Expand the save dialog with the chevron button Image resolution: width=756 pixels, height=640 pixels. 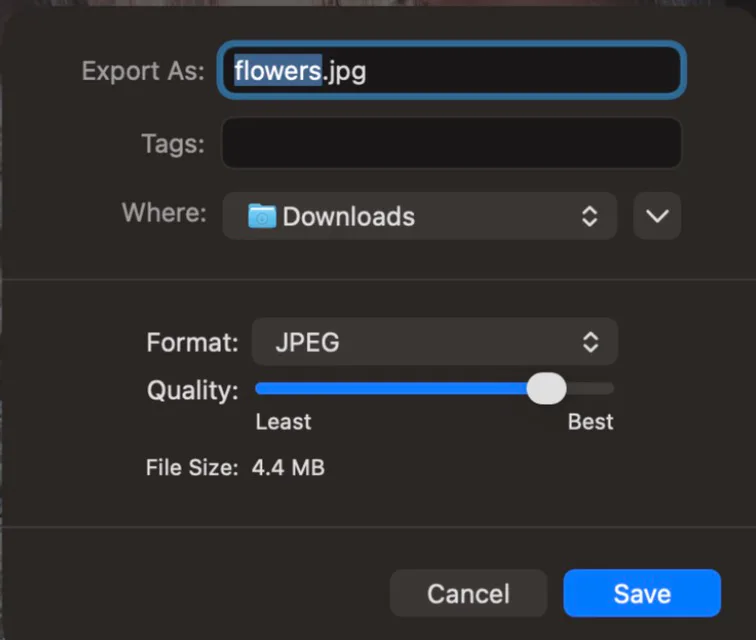[657, 216]
